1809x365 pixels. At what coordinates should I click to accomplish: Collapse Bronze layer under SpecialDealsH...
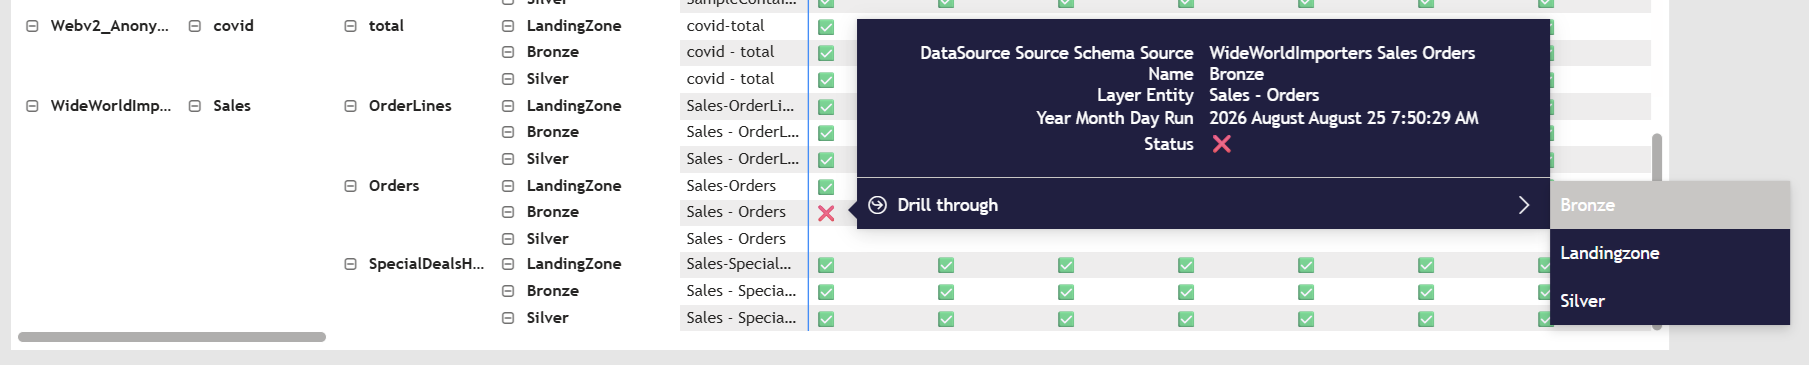pos(508,291)
